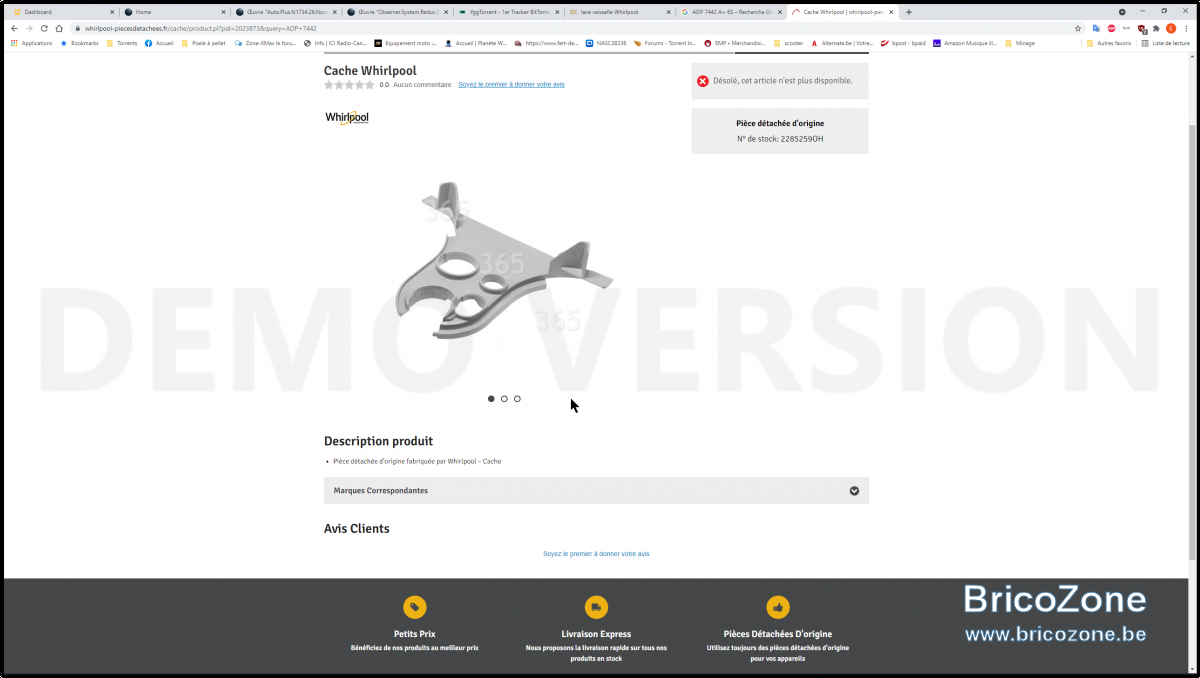Reload the page with the browser refresh icon
This screenshot has width=1200, height=678.
44,28
